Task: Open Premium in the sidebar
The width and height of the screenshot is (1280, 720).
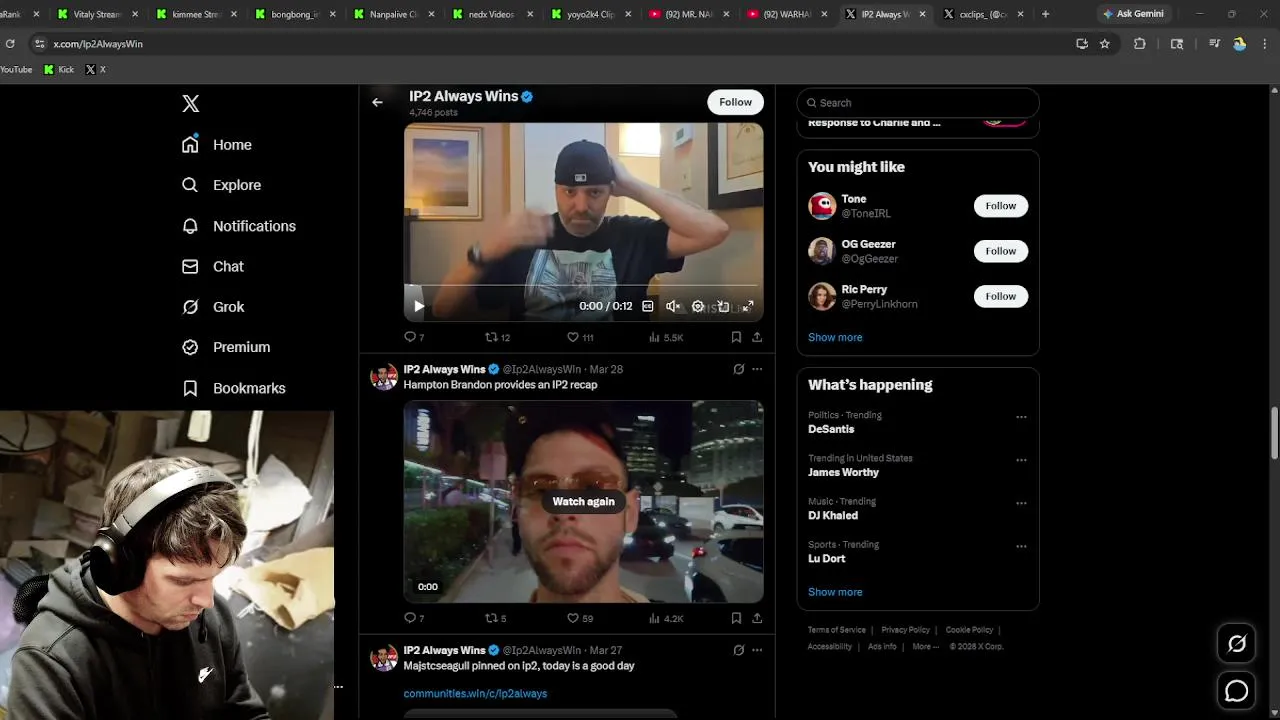Action: (x=226, y=347)
